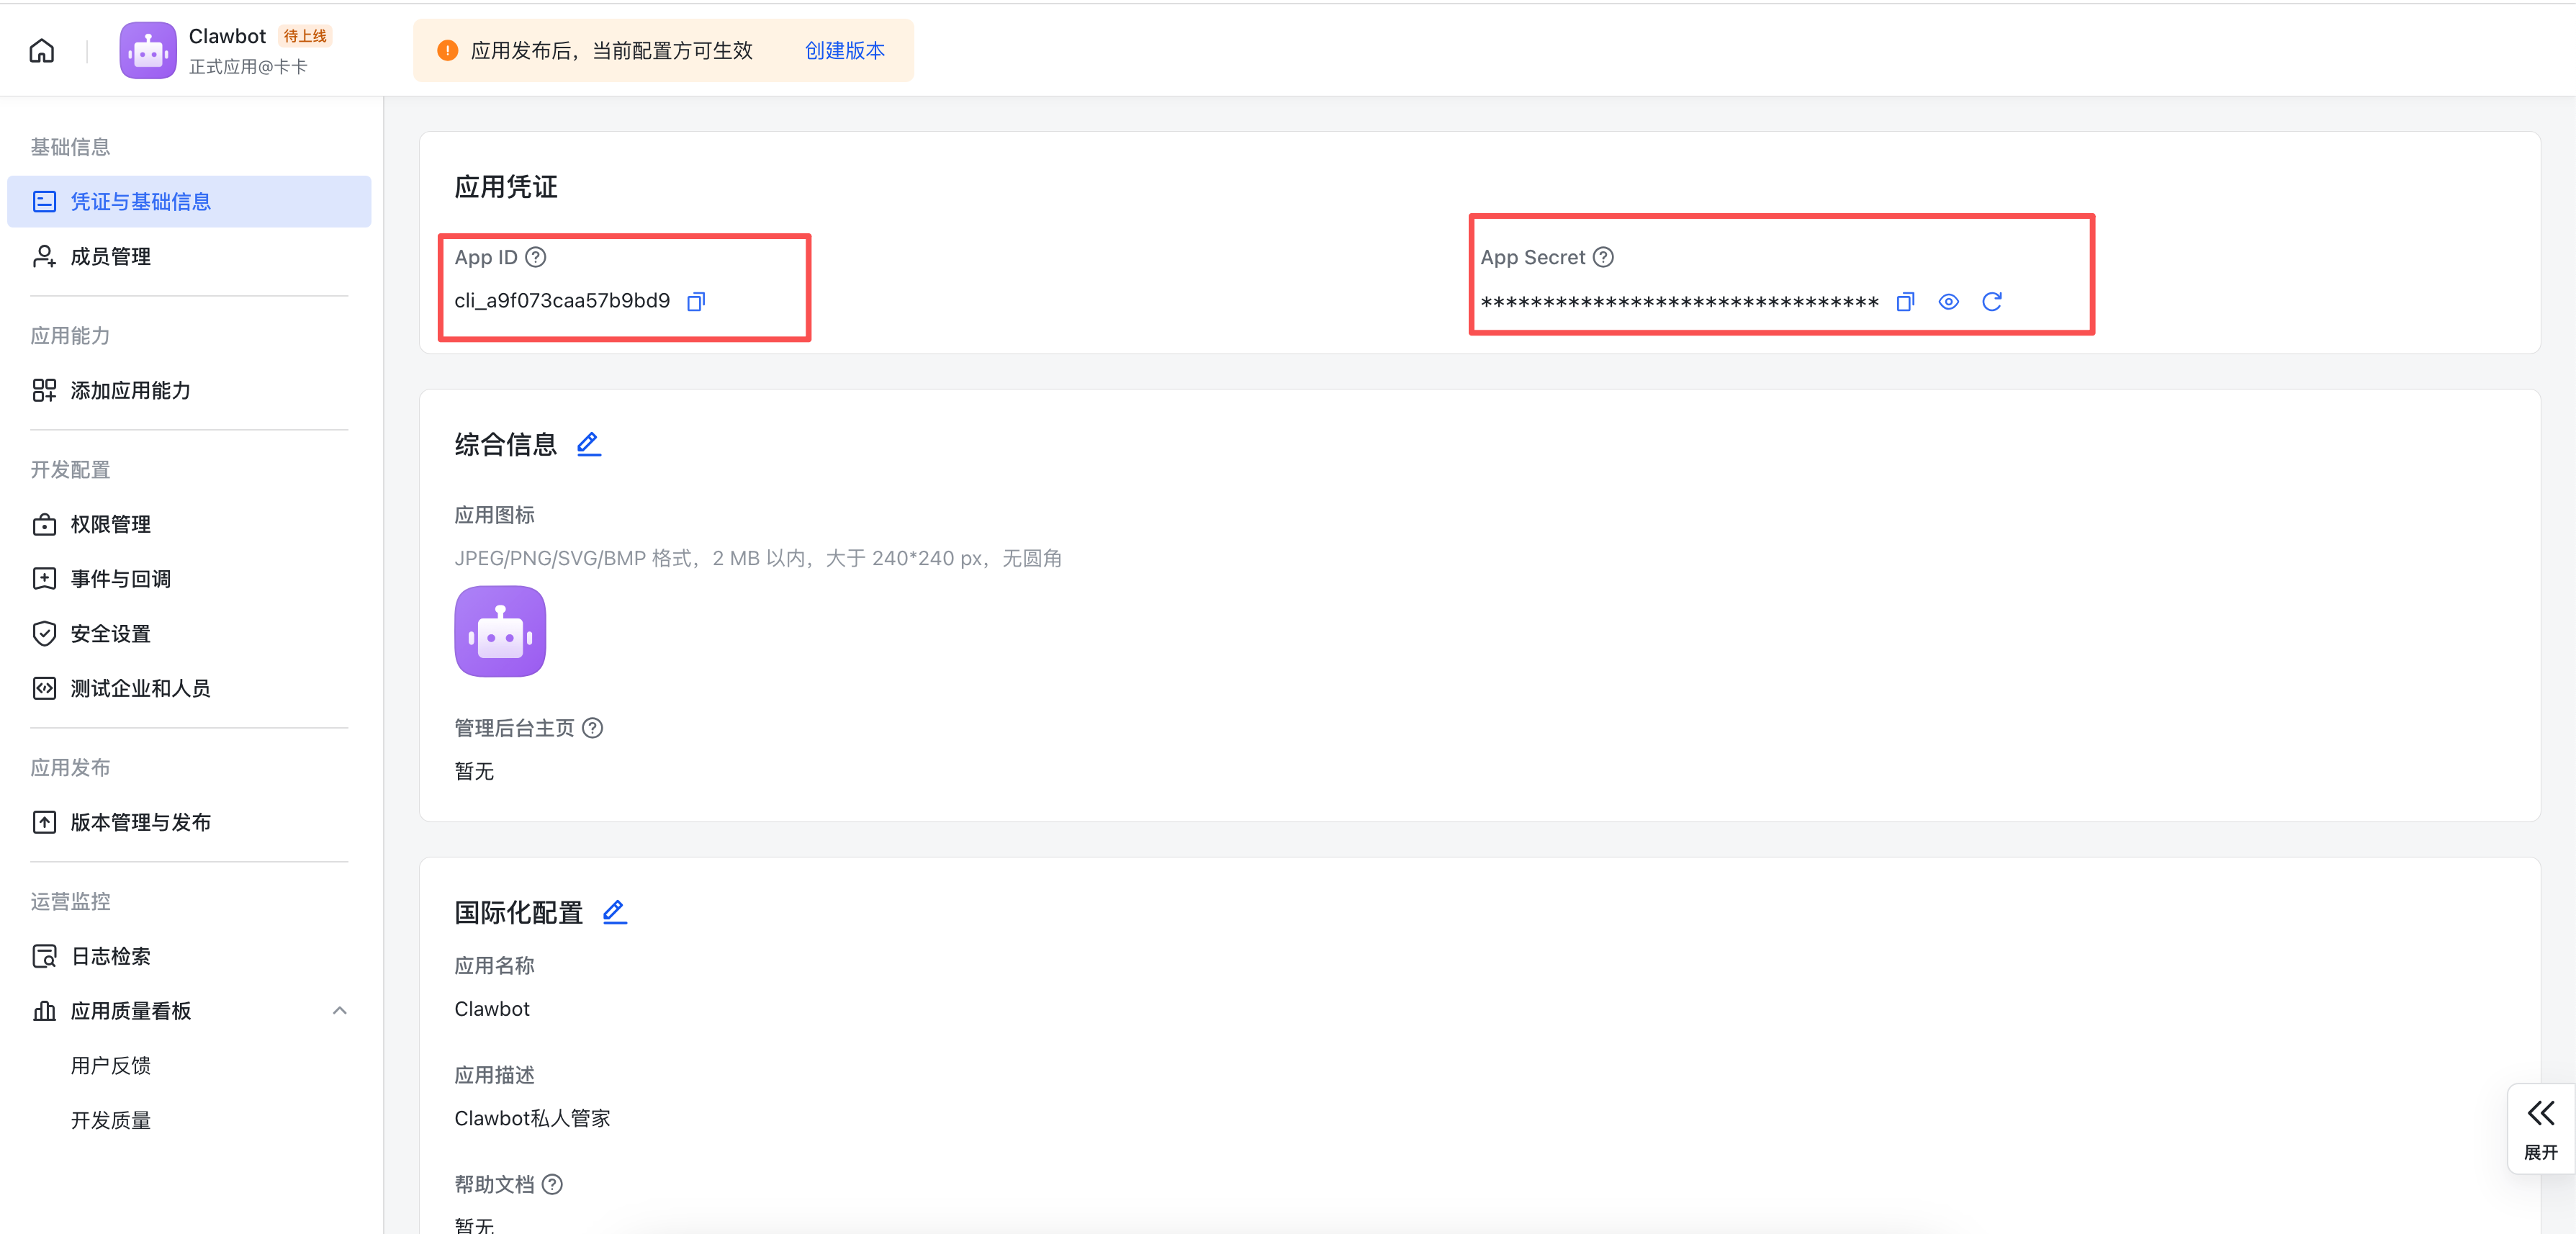Open 成员管理 in sidebar
The height and width of the screenshot is (1234, 2576).
point(110,256)
